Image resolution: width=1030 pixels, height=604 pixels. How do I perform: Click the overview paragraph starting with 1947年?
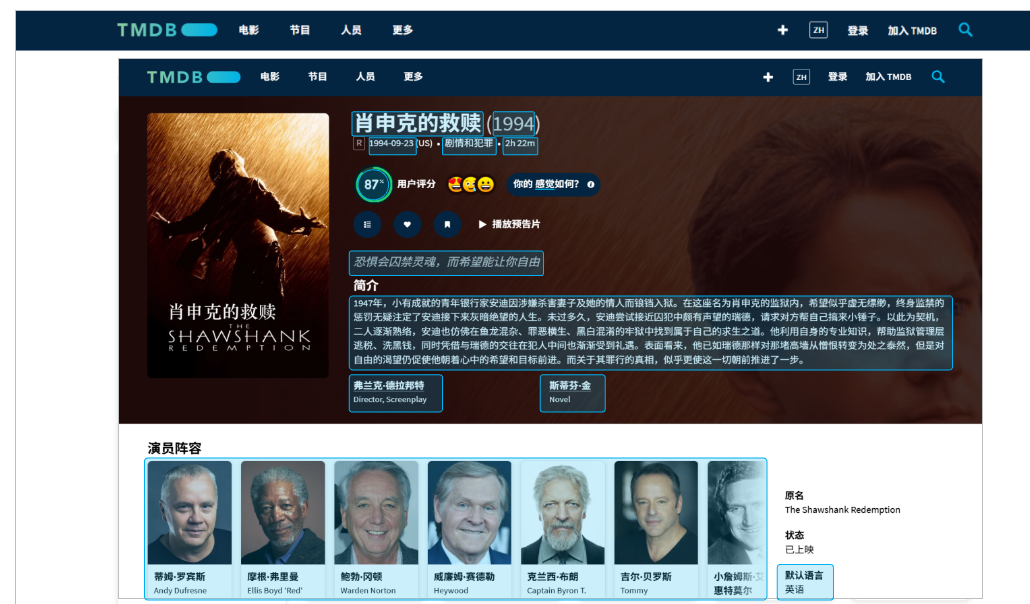point(650,332)
